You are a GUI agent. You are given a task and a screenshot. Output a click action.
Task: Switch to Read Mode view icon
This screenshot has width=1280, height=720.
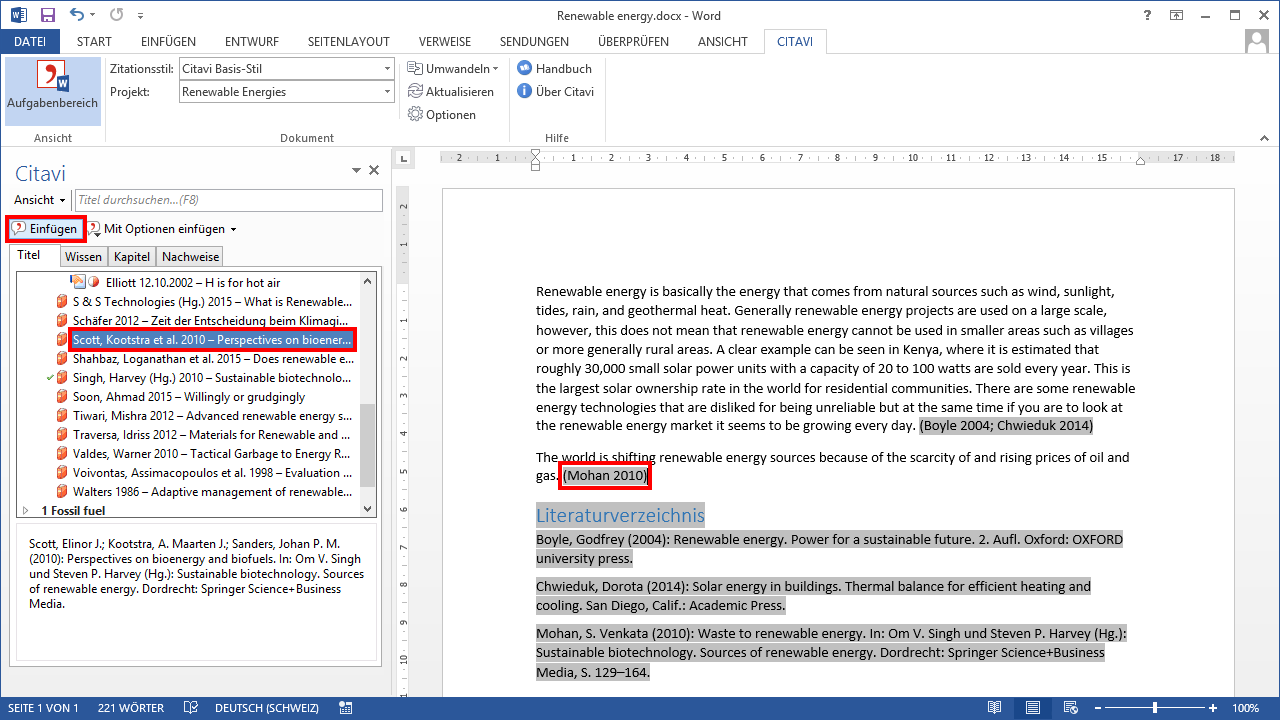[x=994, y=707]
